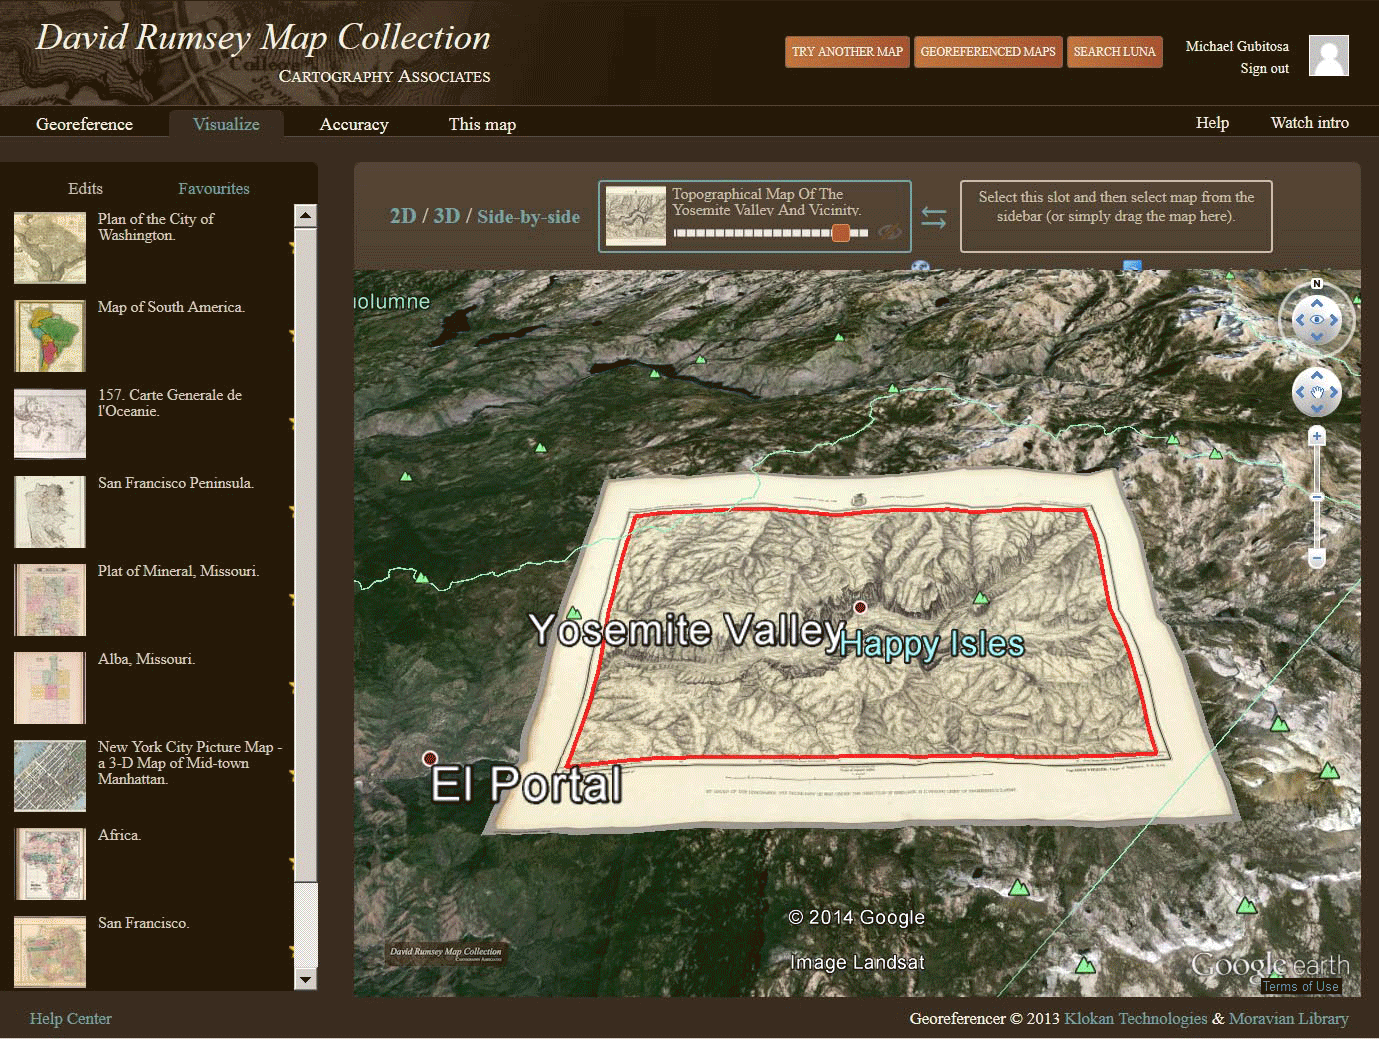
Task: Zoom in with the plus button
Action: (1317, 436)
